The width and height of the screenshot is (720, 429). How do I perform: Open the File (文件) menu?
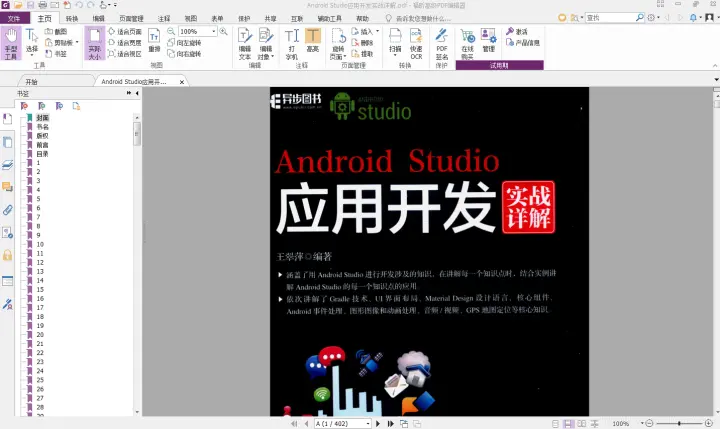coord(14,18)
